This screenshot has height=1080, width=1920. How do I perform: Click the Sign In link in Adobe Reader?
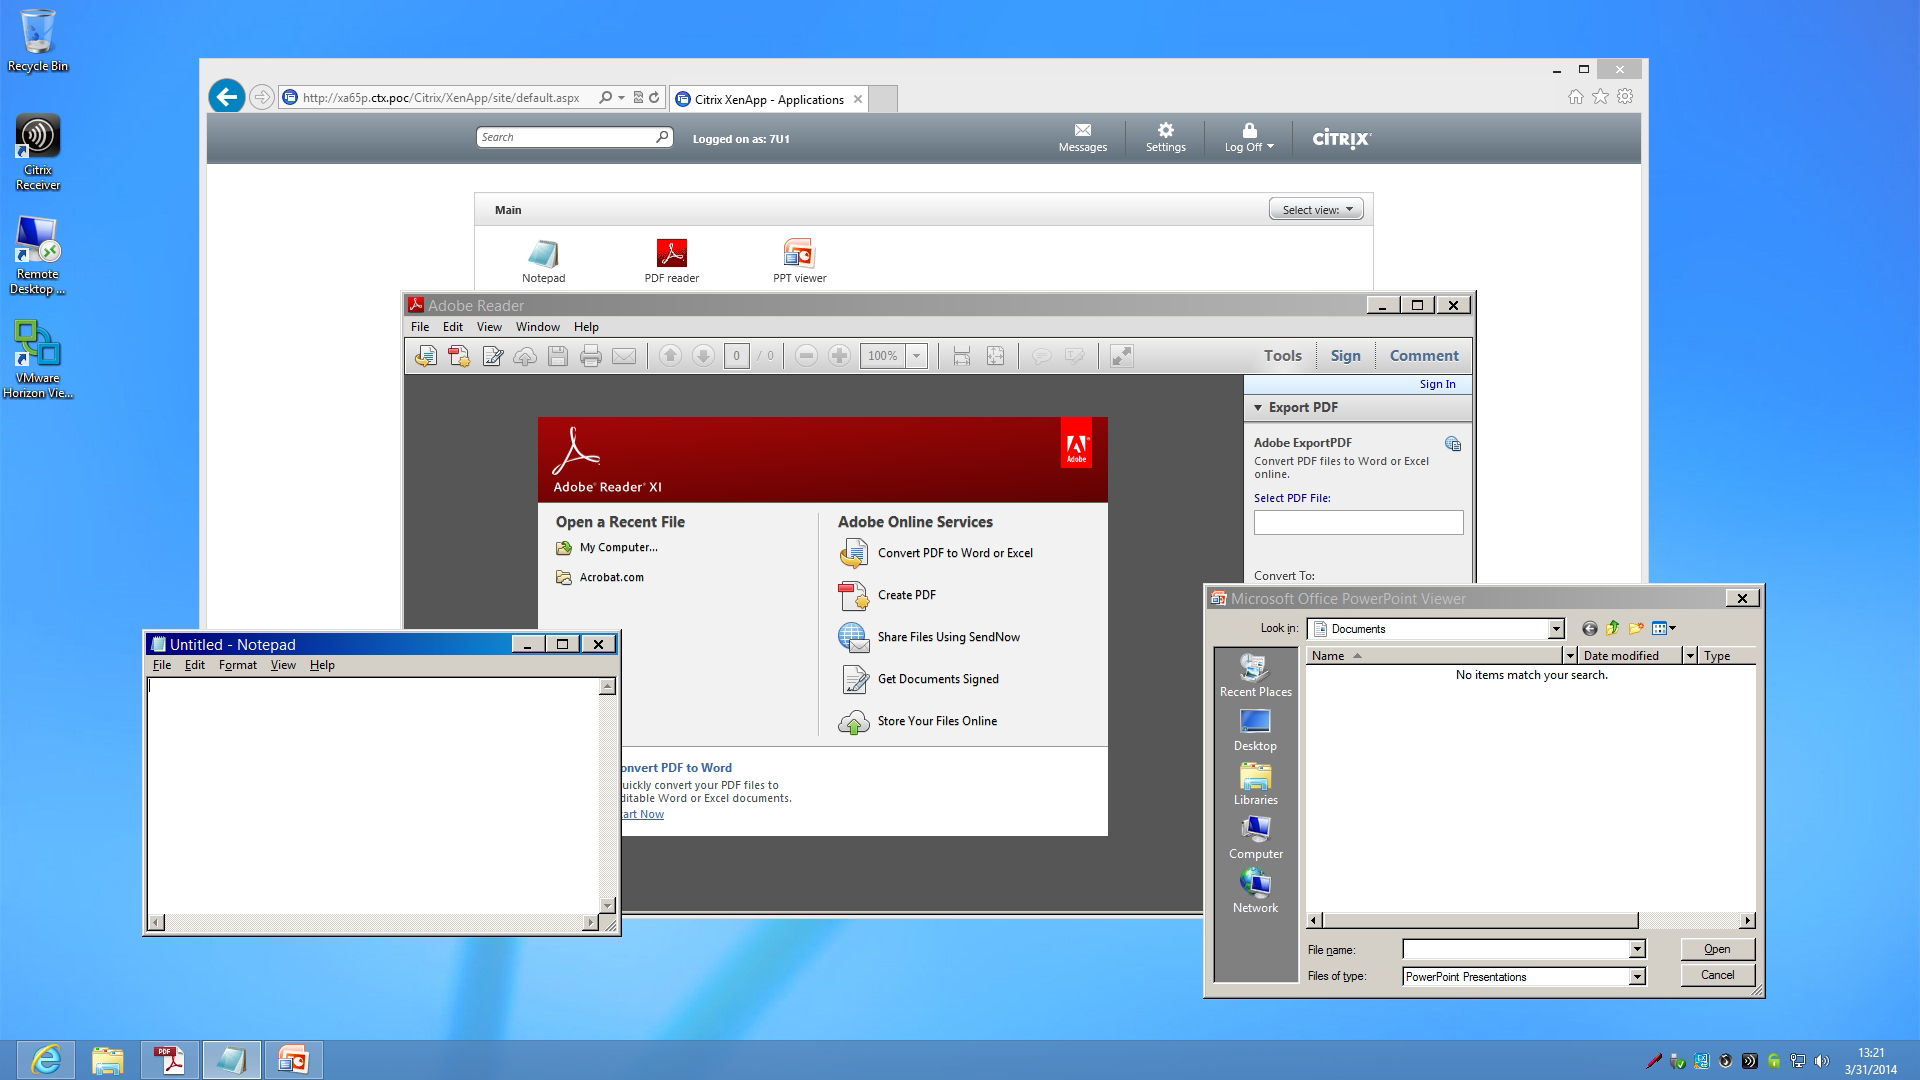point(1437,384)
